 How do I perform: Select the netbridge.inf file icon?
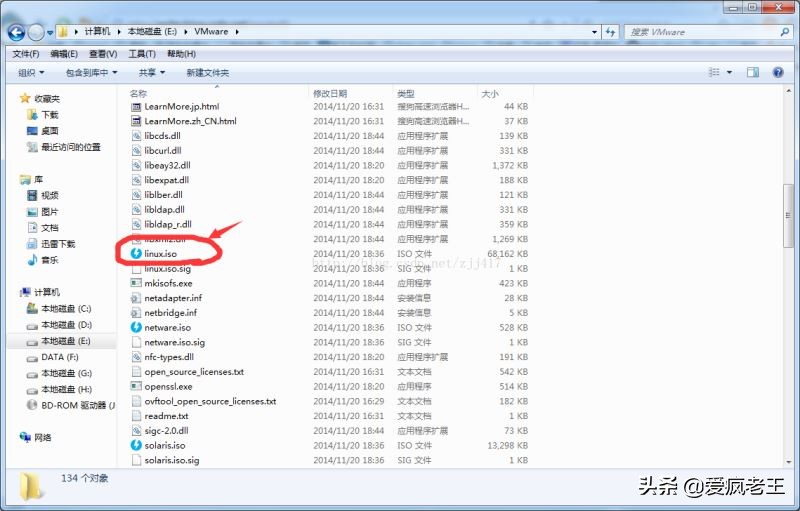[136, 313]
